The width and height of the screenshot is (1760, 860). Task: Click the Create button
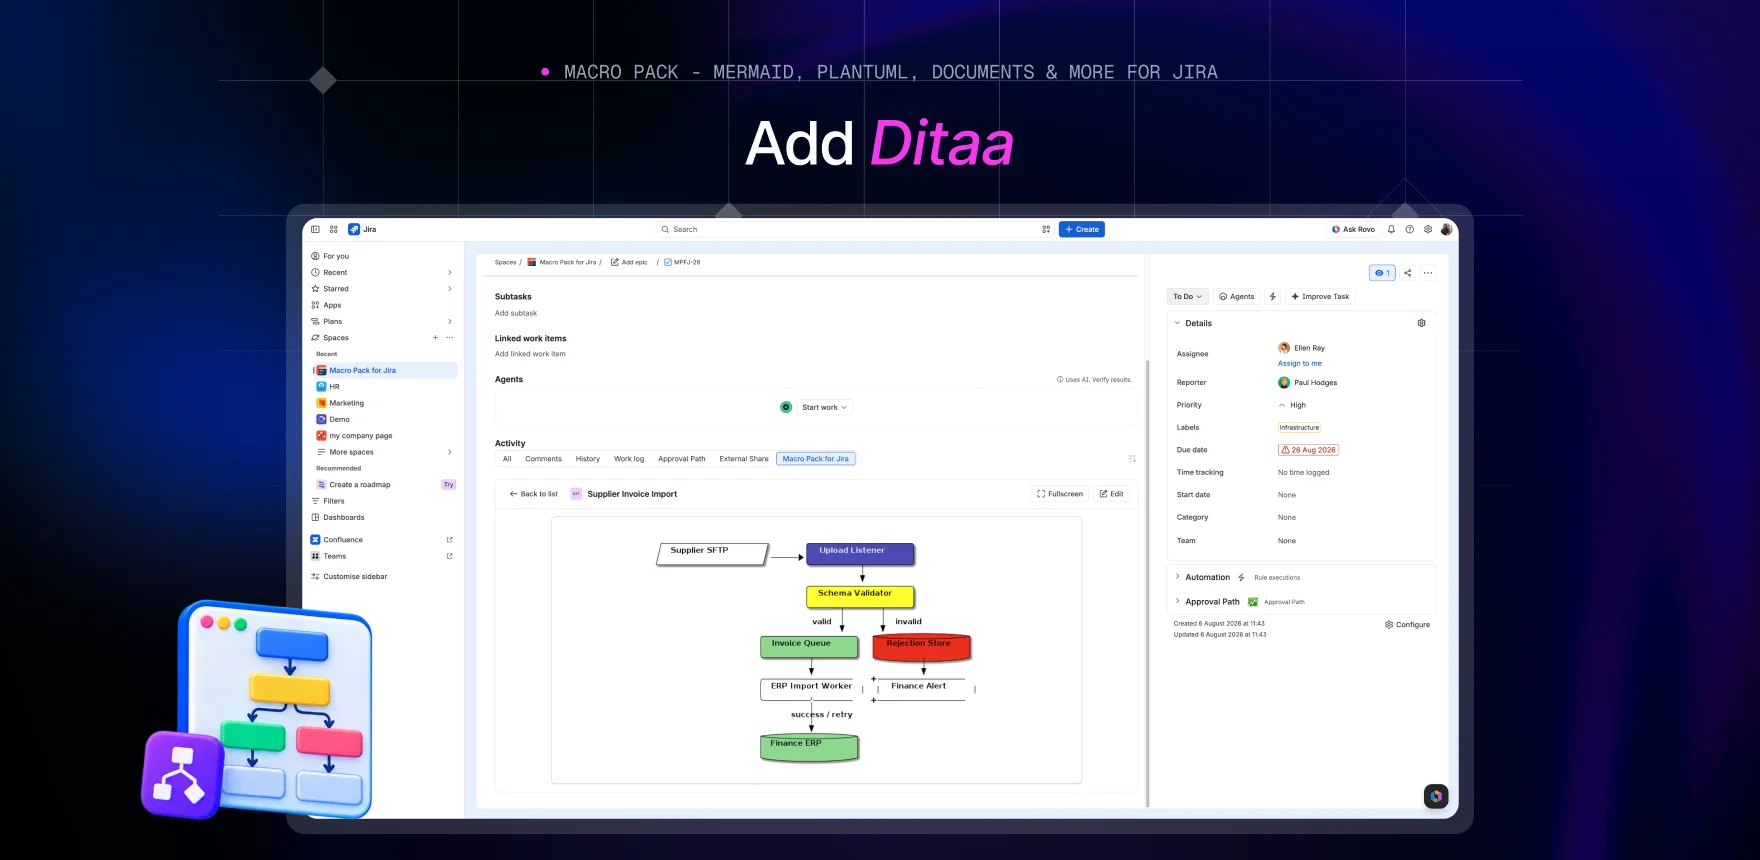coord(1082,229)
